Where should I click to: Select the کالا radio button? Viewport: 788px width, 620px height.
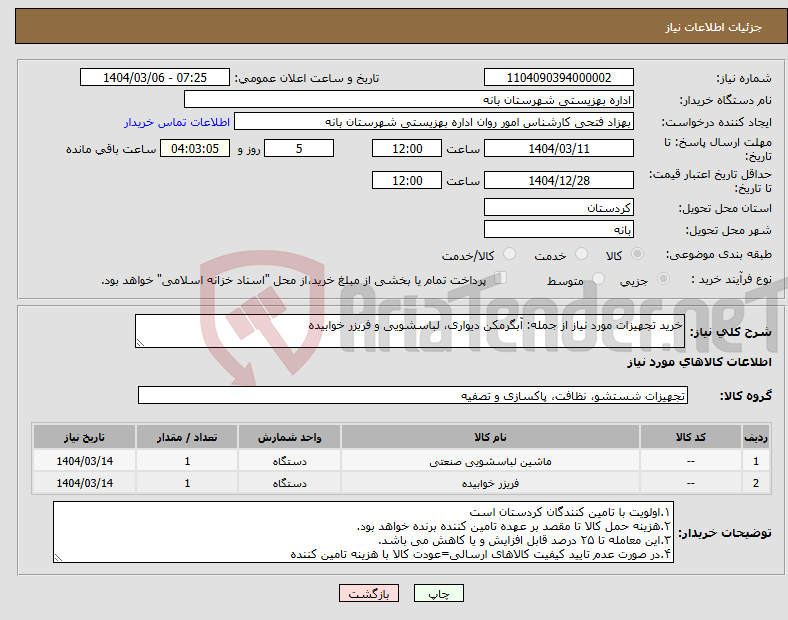(x=637, y=254)
